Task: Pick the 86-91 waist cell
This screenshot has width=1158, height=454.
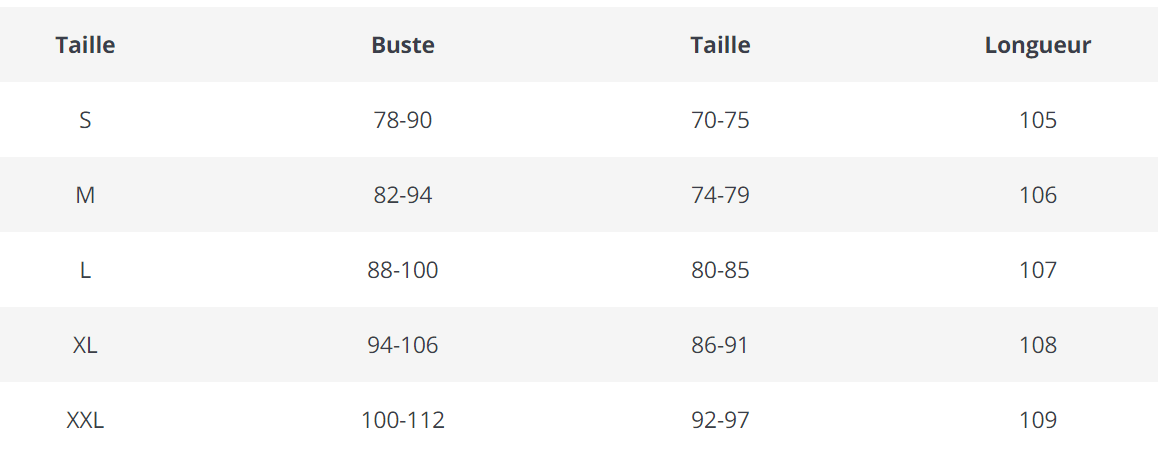Action: (x=720, y=345)
